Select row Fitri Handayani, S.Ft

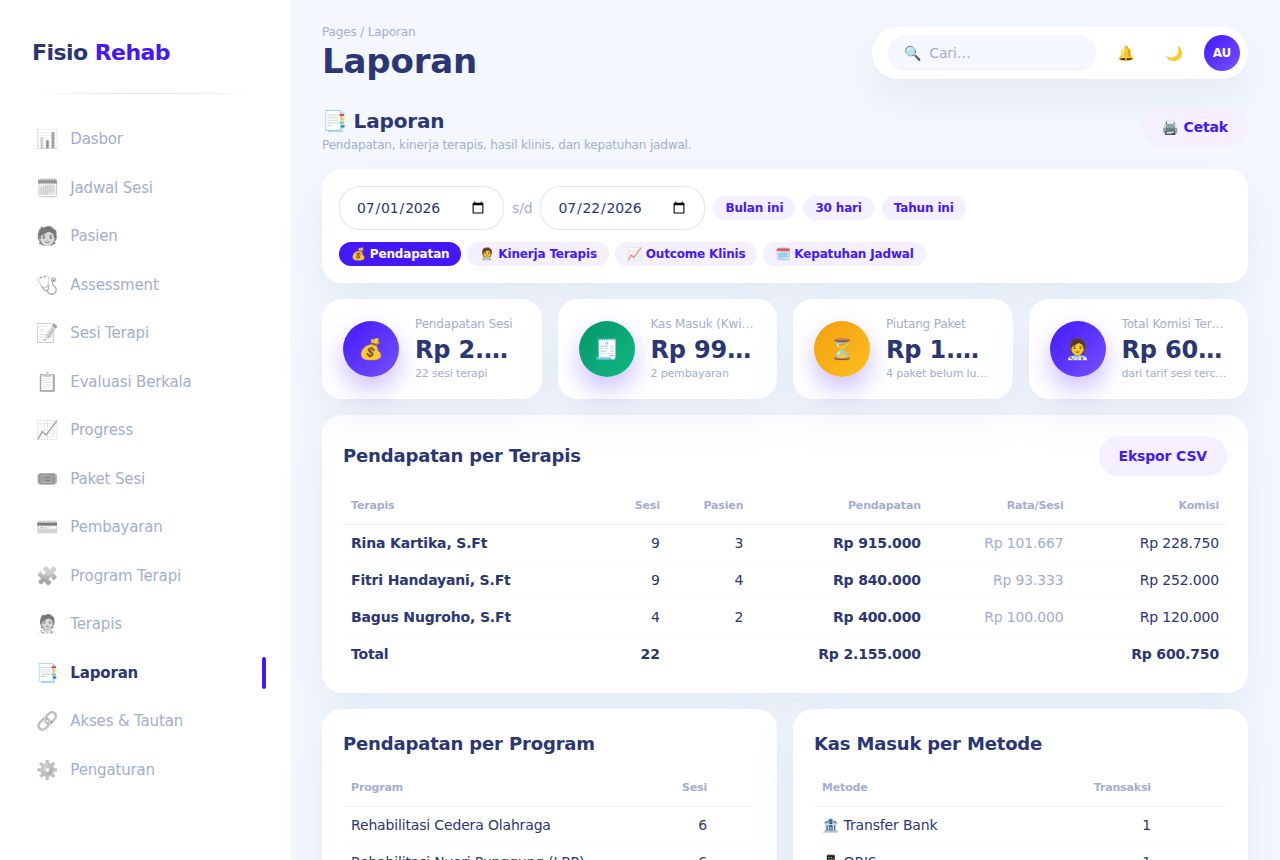(785, 580)
